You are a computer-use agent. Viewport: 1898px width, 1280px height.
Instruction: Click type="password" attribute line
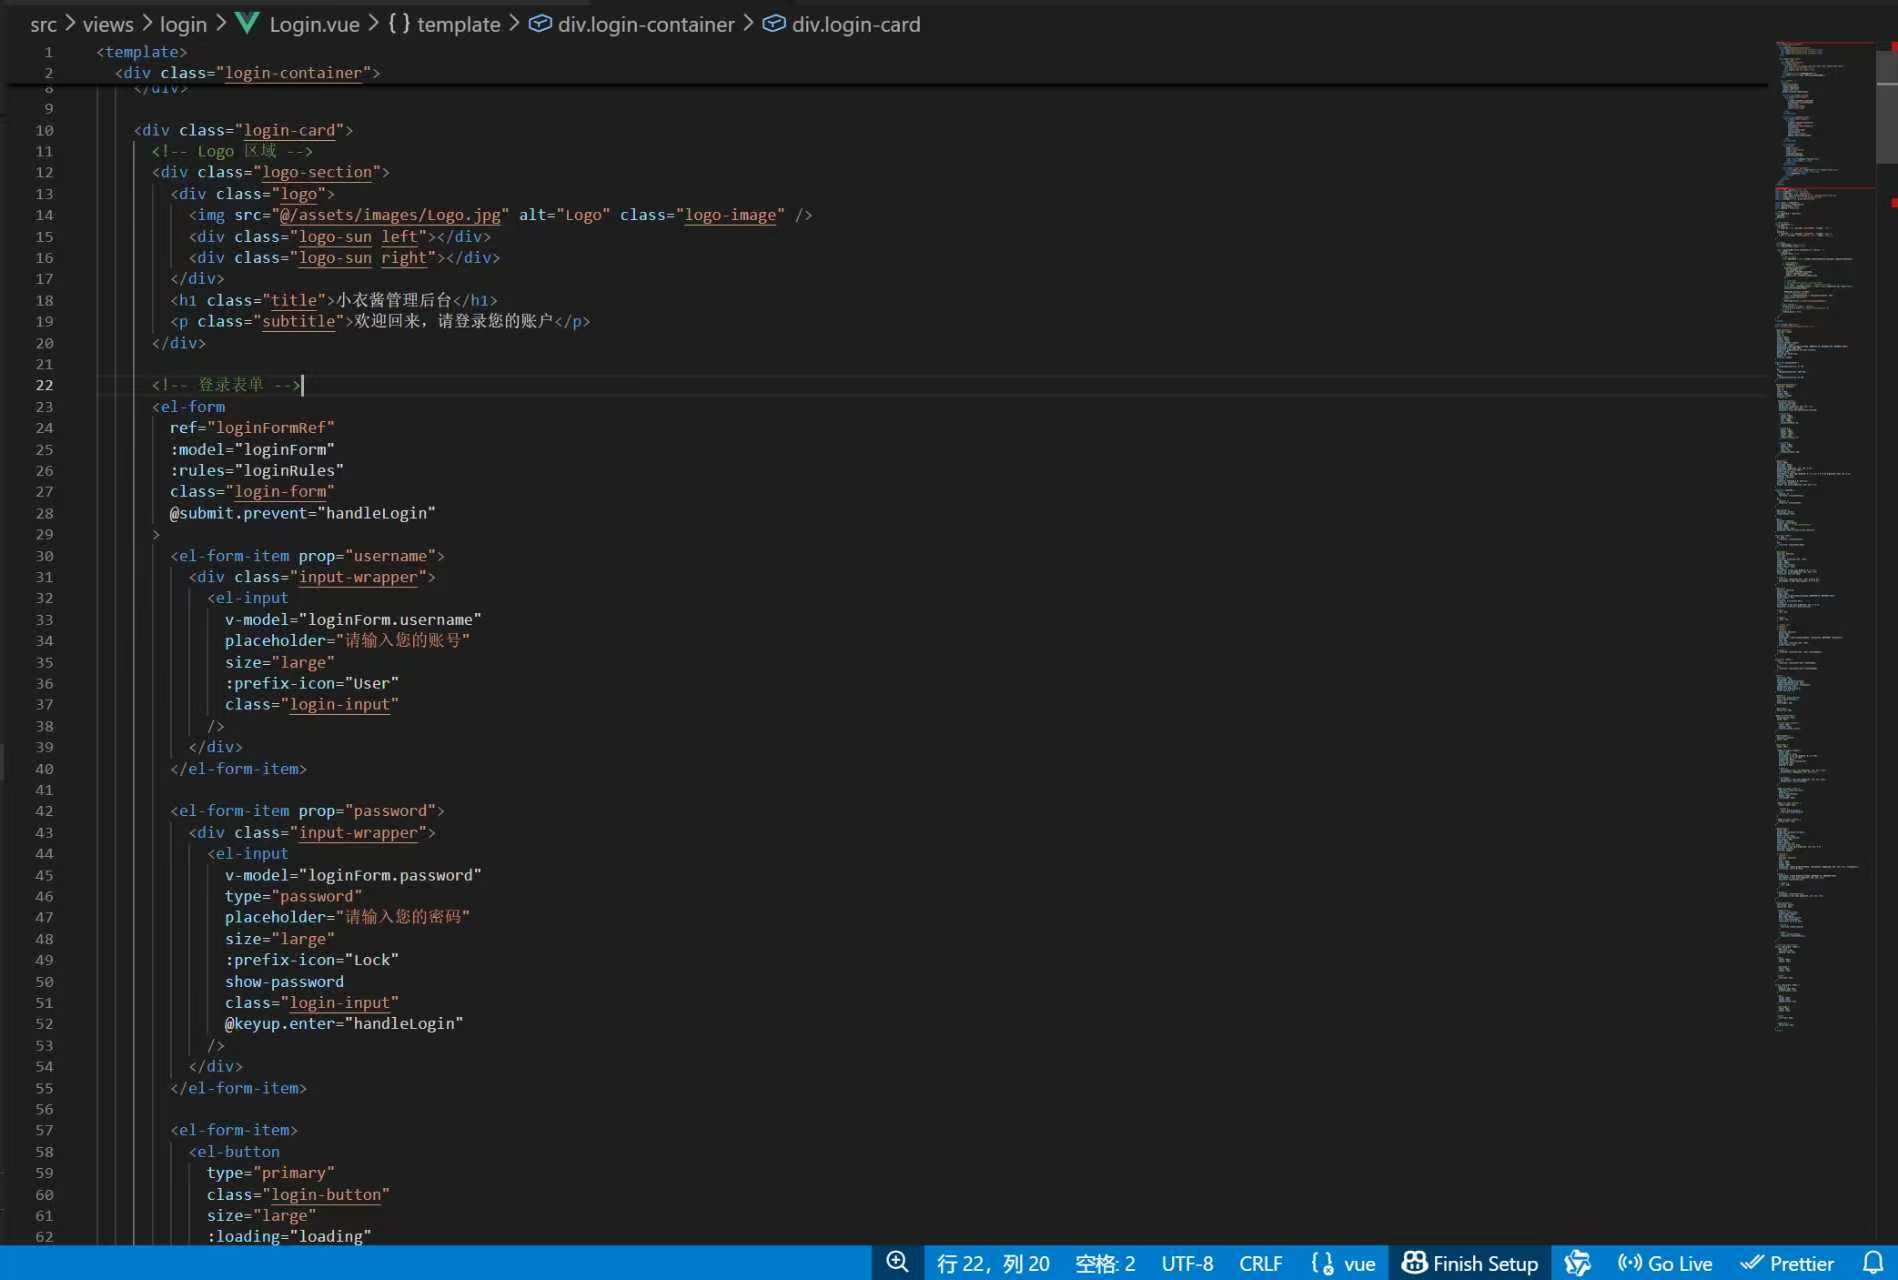[x=293, y=897]
